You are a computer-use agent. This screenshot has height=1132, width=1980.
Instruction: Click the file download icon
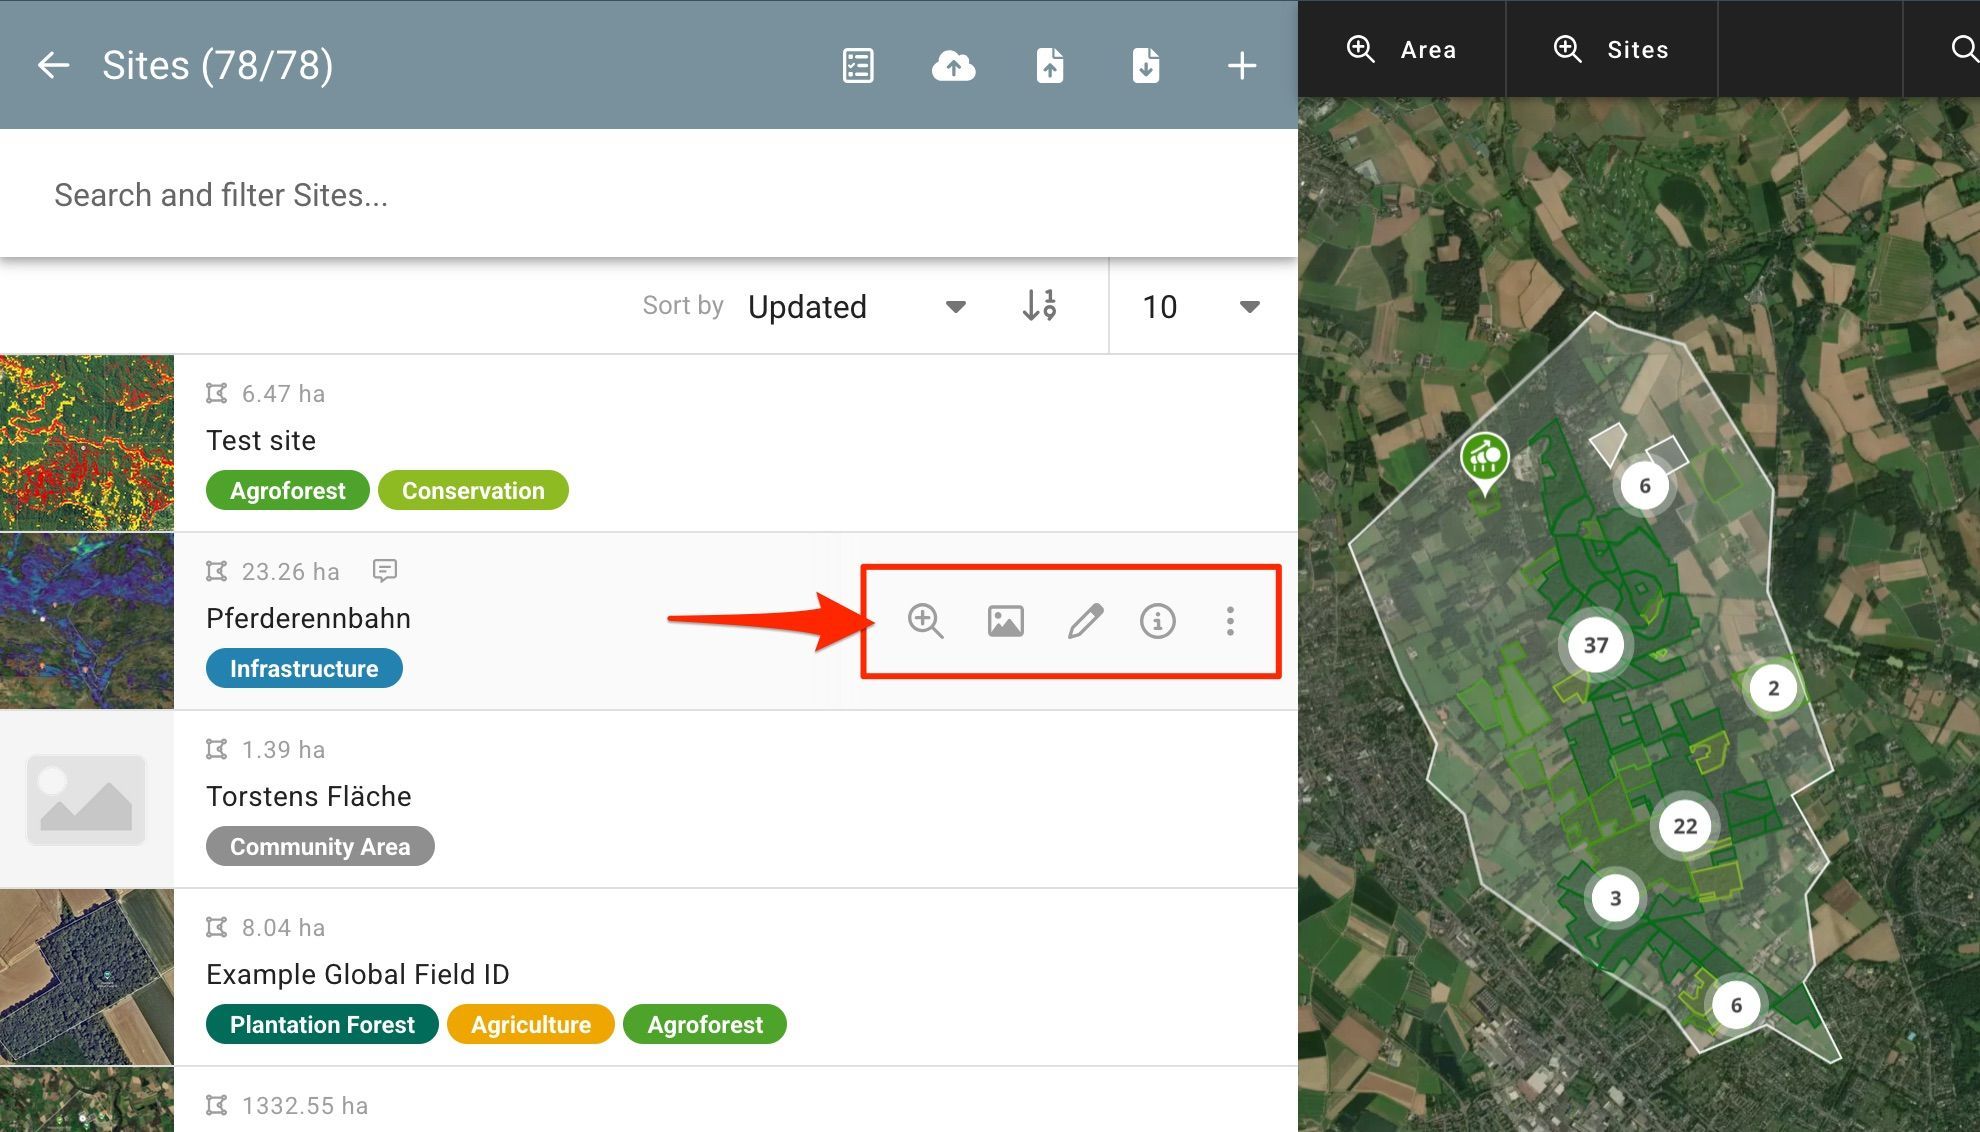pos(1146,66)
